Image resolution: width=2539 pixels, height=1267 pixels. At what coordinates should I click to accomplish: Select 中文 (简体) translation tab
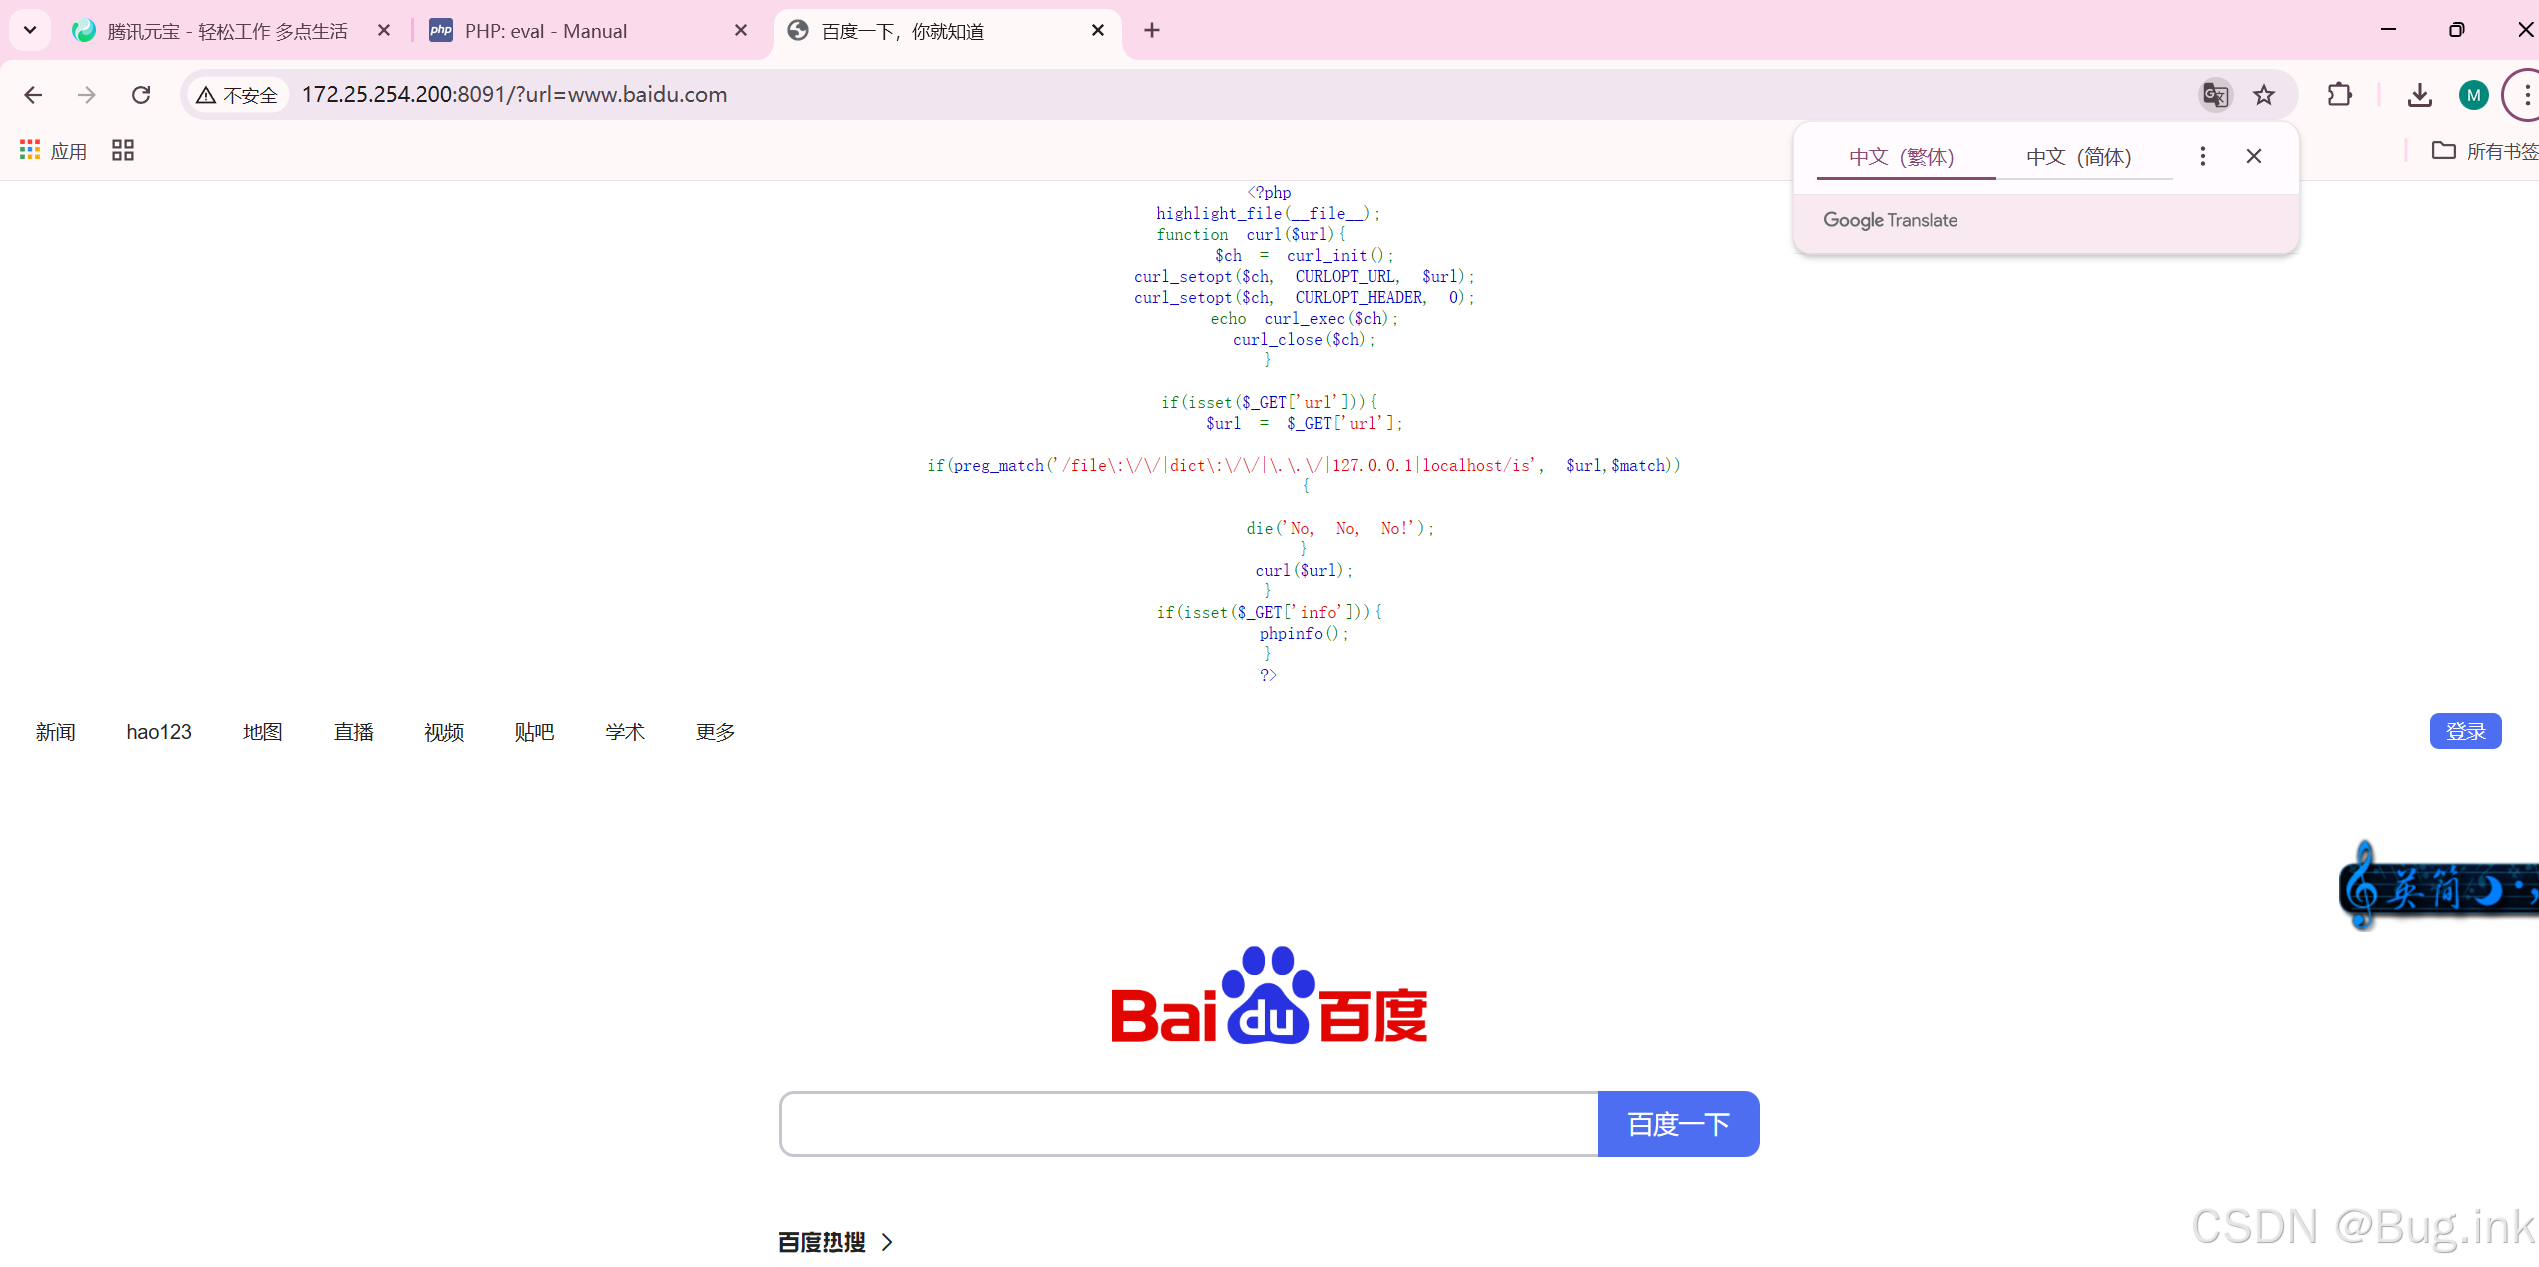pos(2078,157)
